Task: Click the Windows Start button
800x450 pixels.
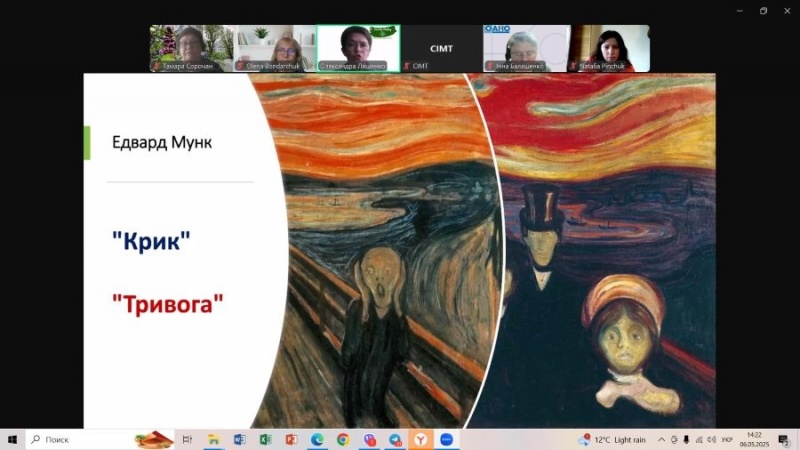Action: pyautogui.click(x=12, y=440)
